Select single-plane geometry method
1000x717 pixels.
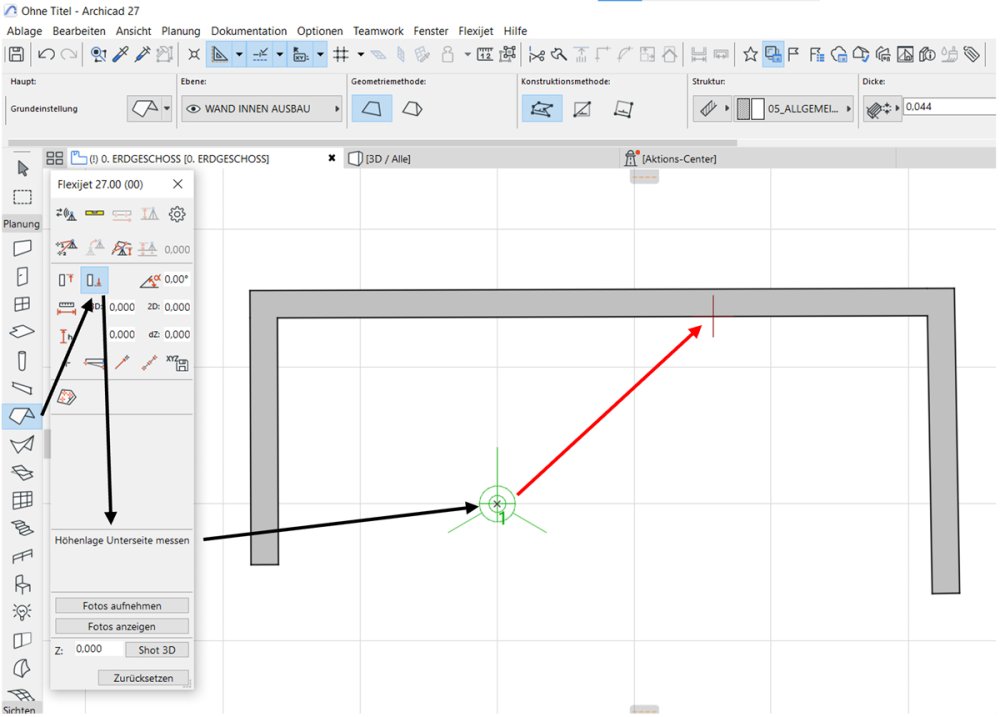[x=372, y=108]
